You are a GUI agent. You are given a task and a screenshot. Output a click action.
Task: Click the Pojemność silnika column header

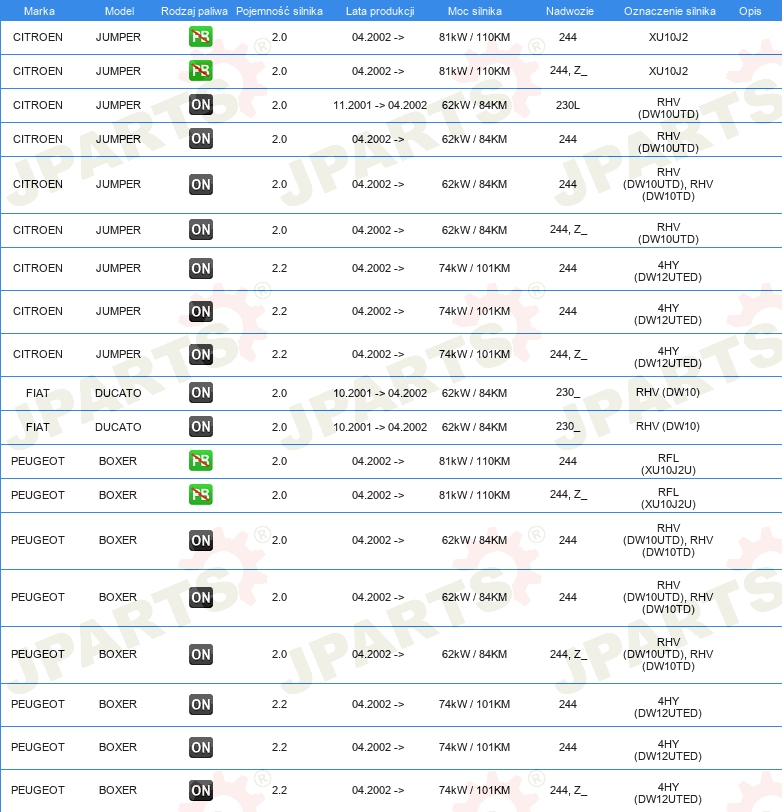click(x=279, y=11)
